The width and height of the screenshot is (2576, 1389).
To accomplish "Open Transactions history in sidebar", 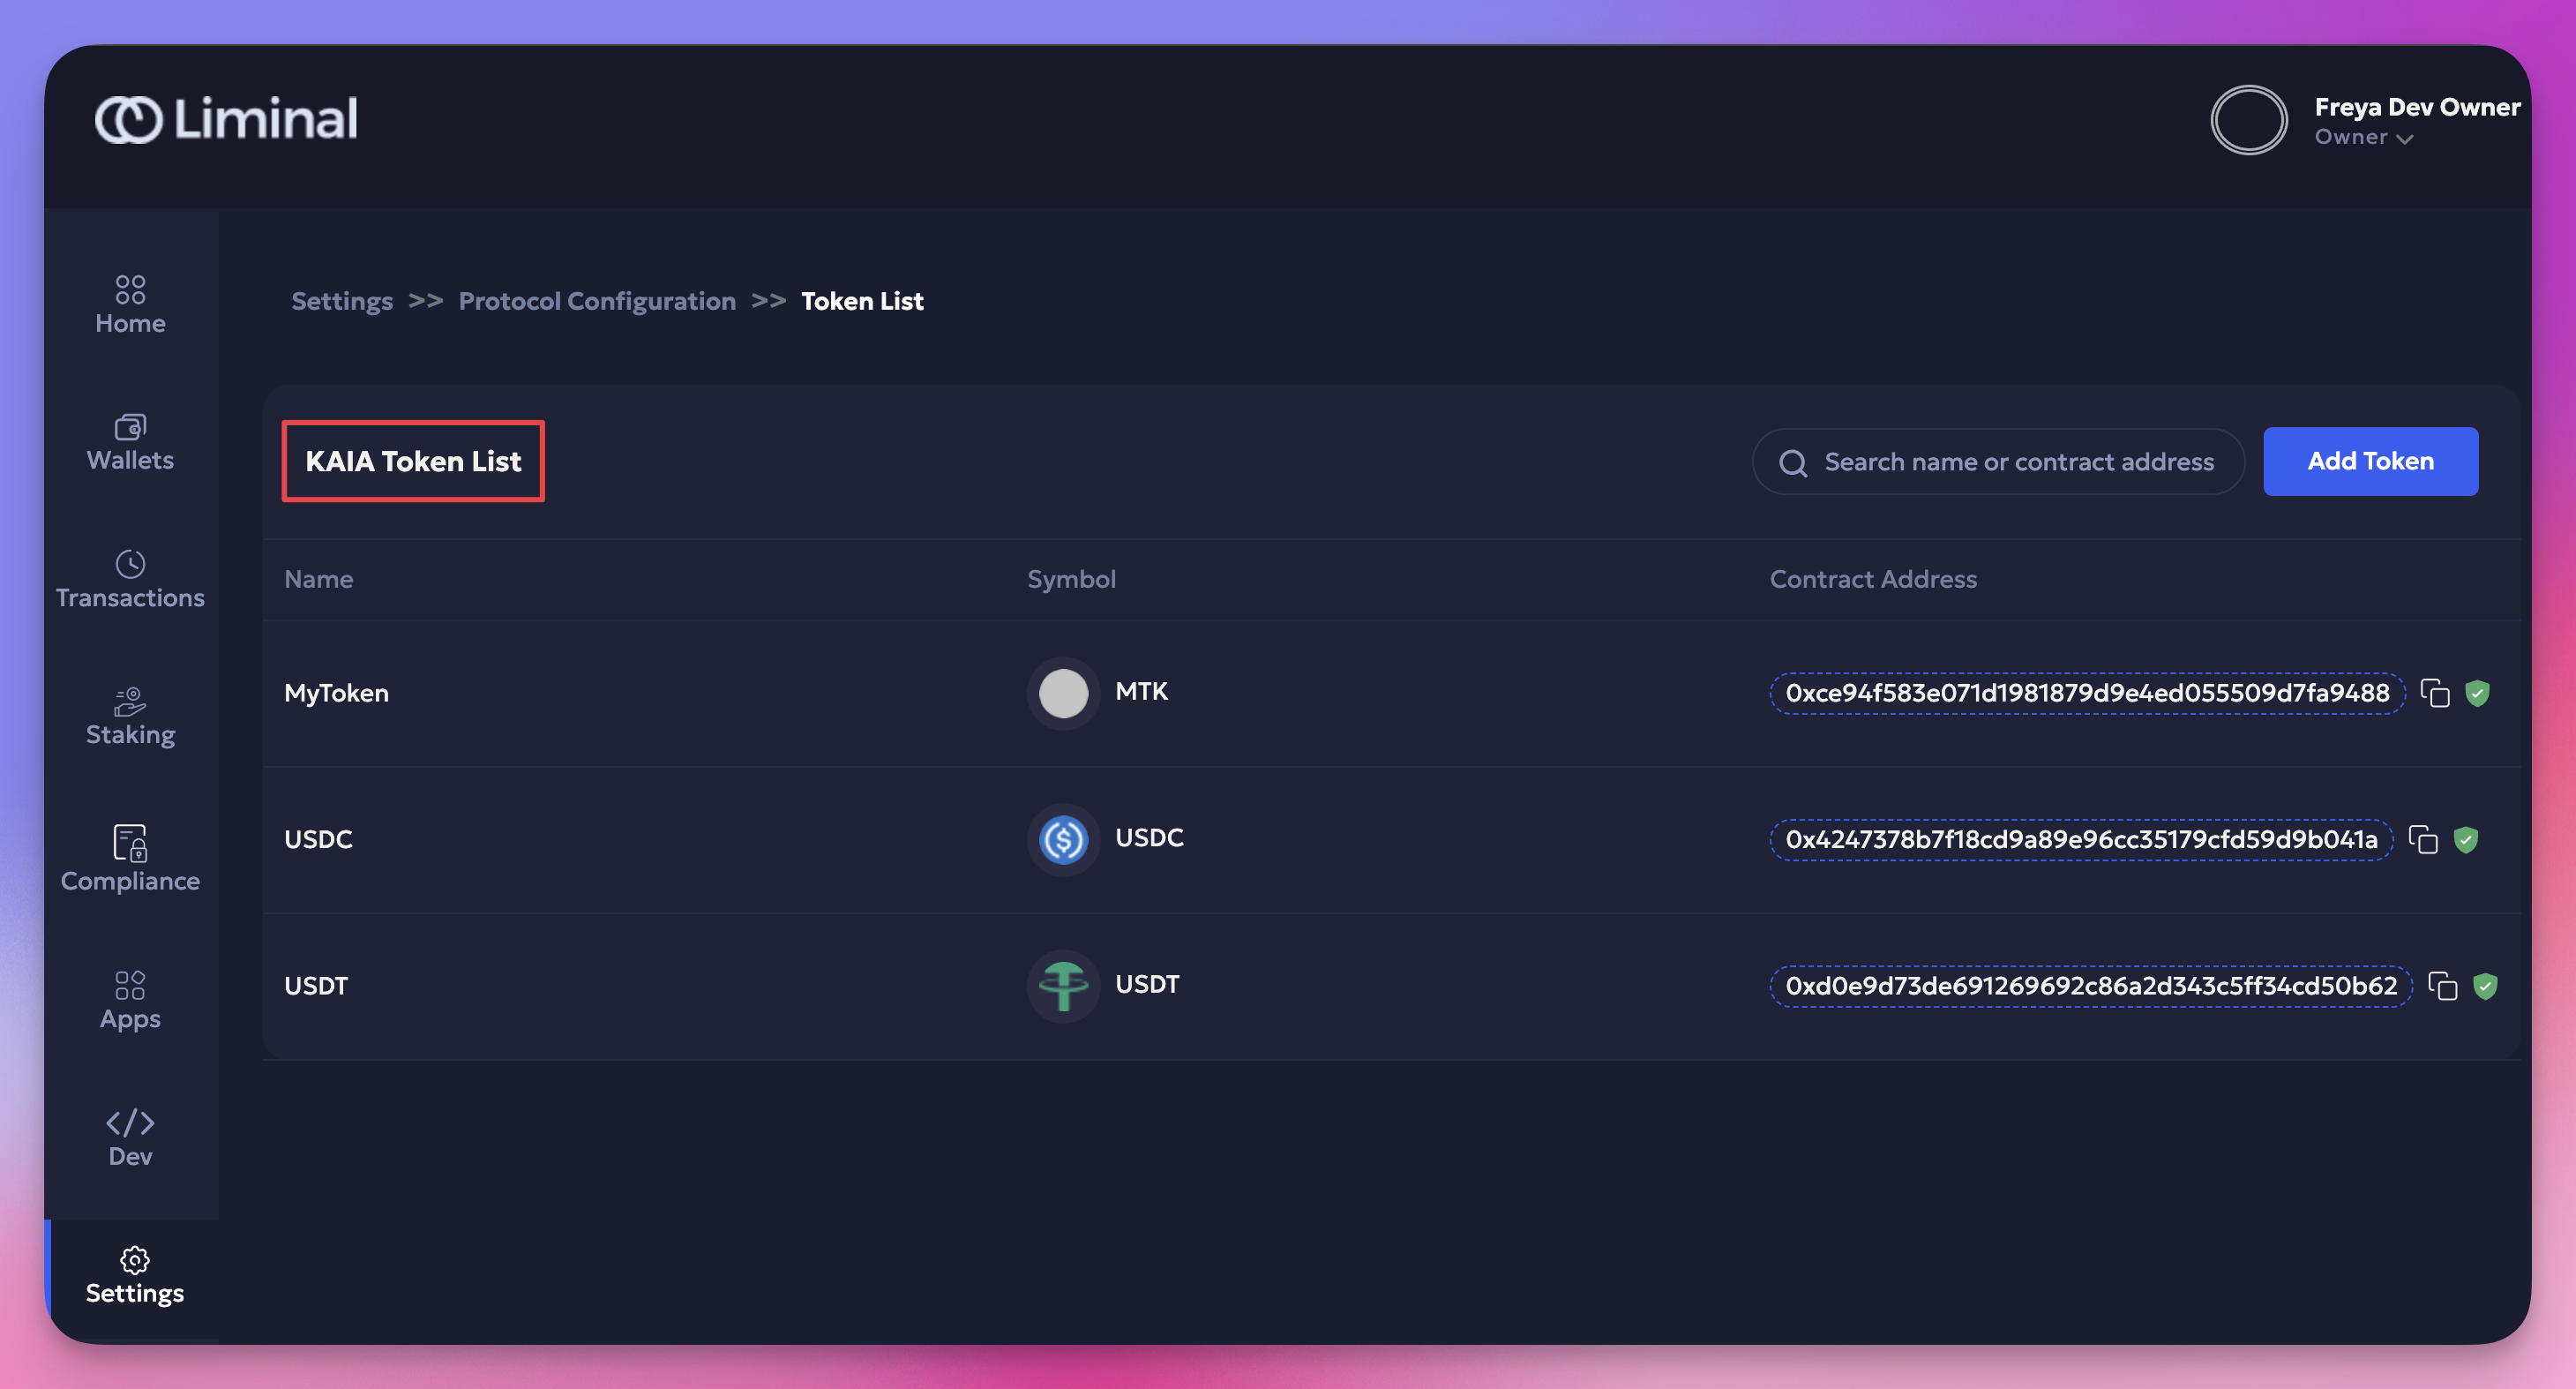I will [130, 580].
